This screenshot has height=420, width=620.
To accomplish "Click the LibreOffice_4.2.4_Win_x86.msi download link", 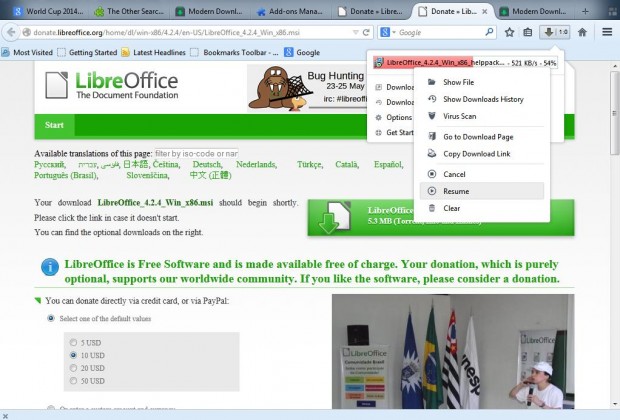I will 155,202.
